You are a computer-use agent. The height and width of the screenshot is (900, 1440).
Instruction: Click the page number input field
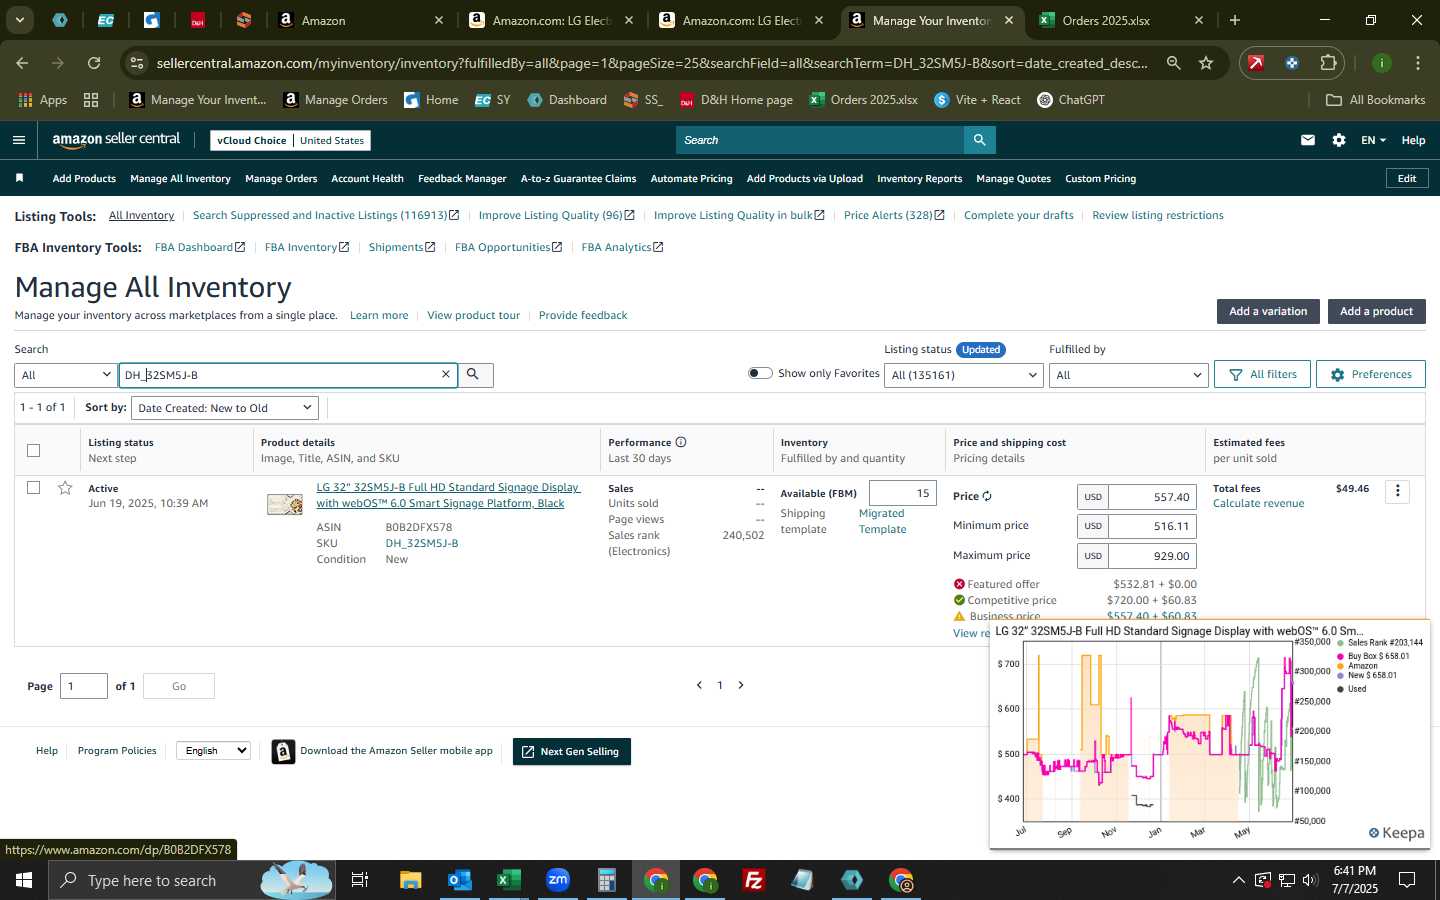84,686
